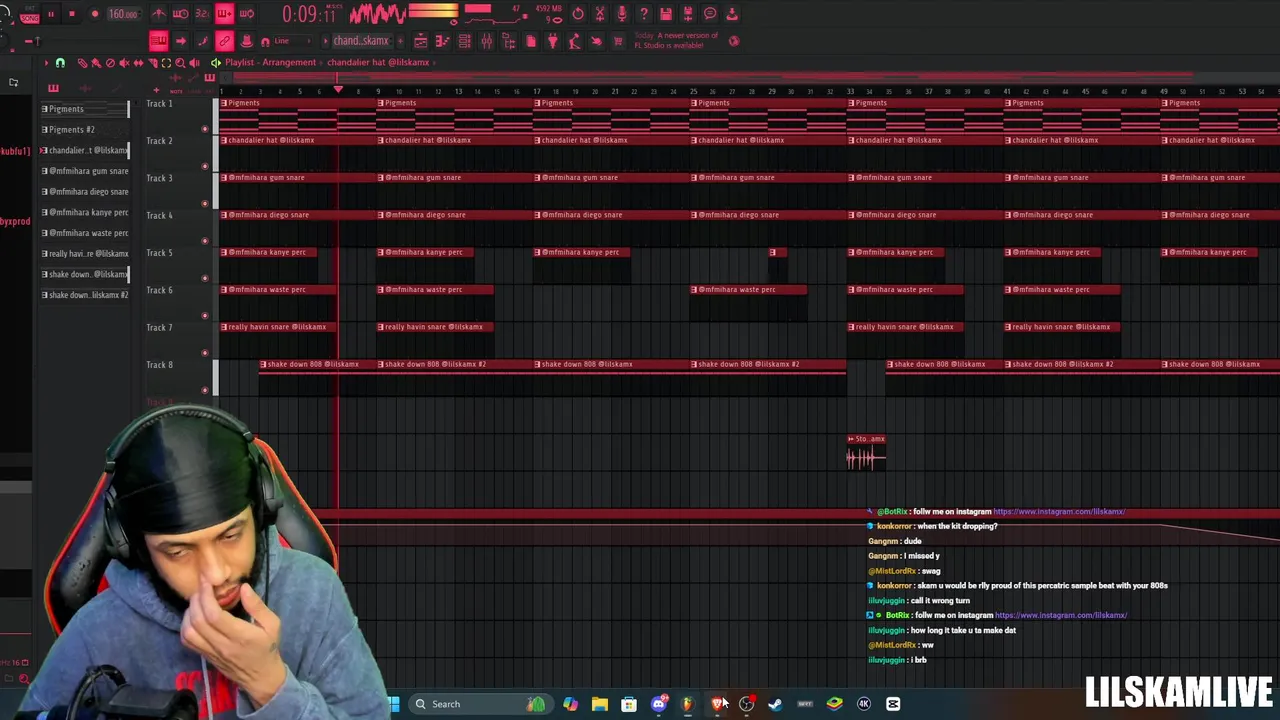This screenshot has height=720, width=1280.
Task: Select the playlist delete tool
Action: click(110, 62)
